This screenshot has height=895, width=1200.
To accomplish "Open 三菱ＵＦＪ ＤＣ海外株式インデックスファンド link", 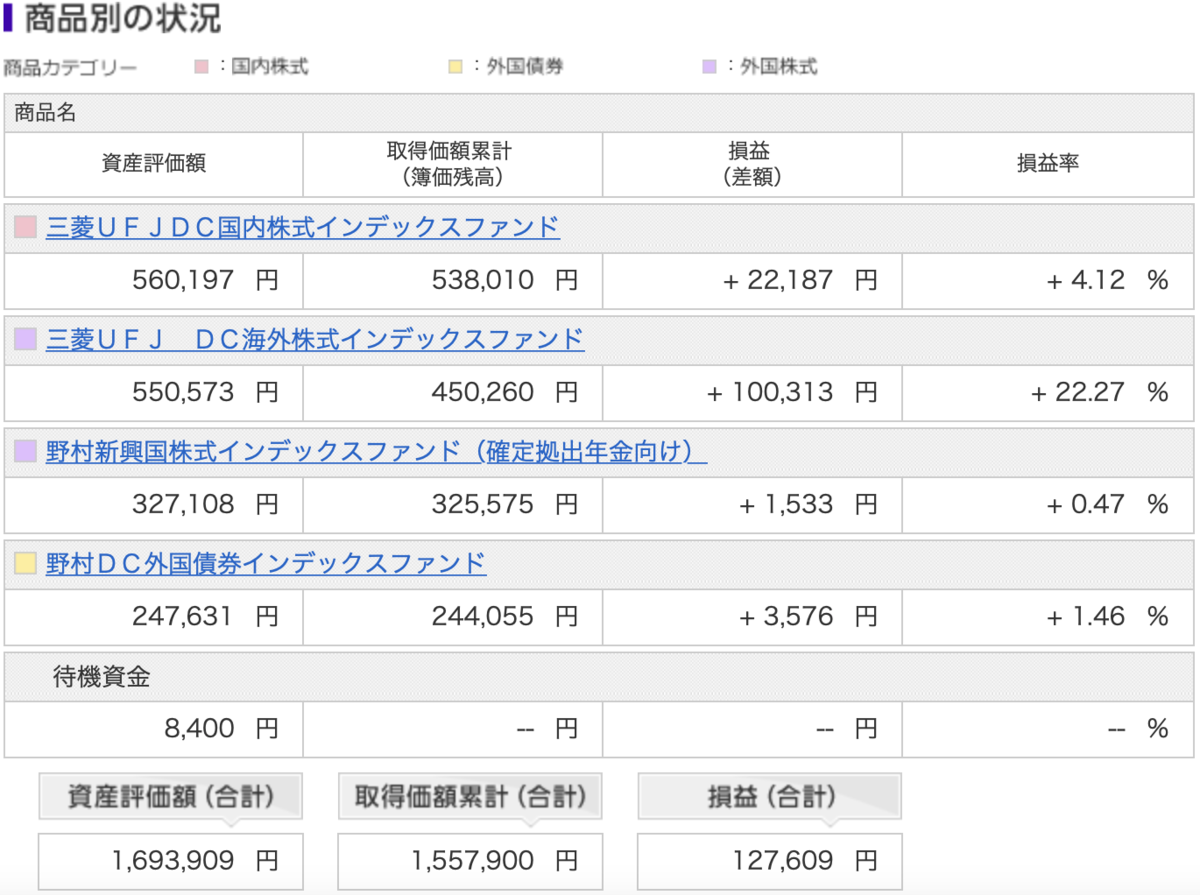I will click(x=315, y=339).
